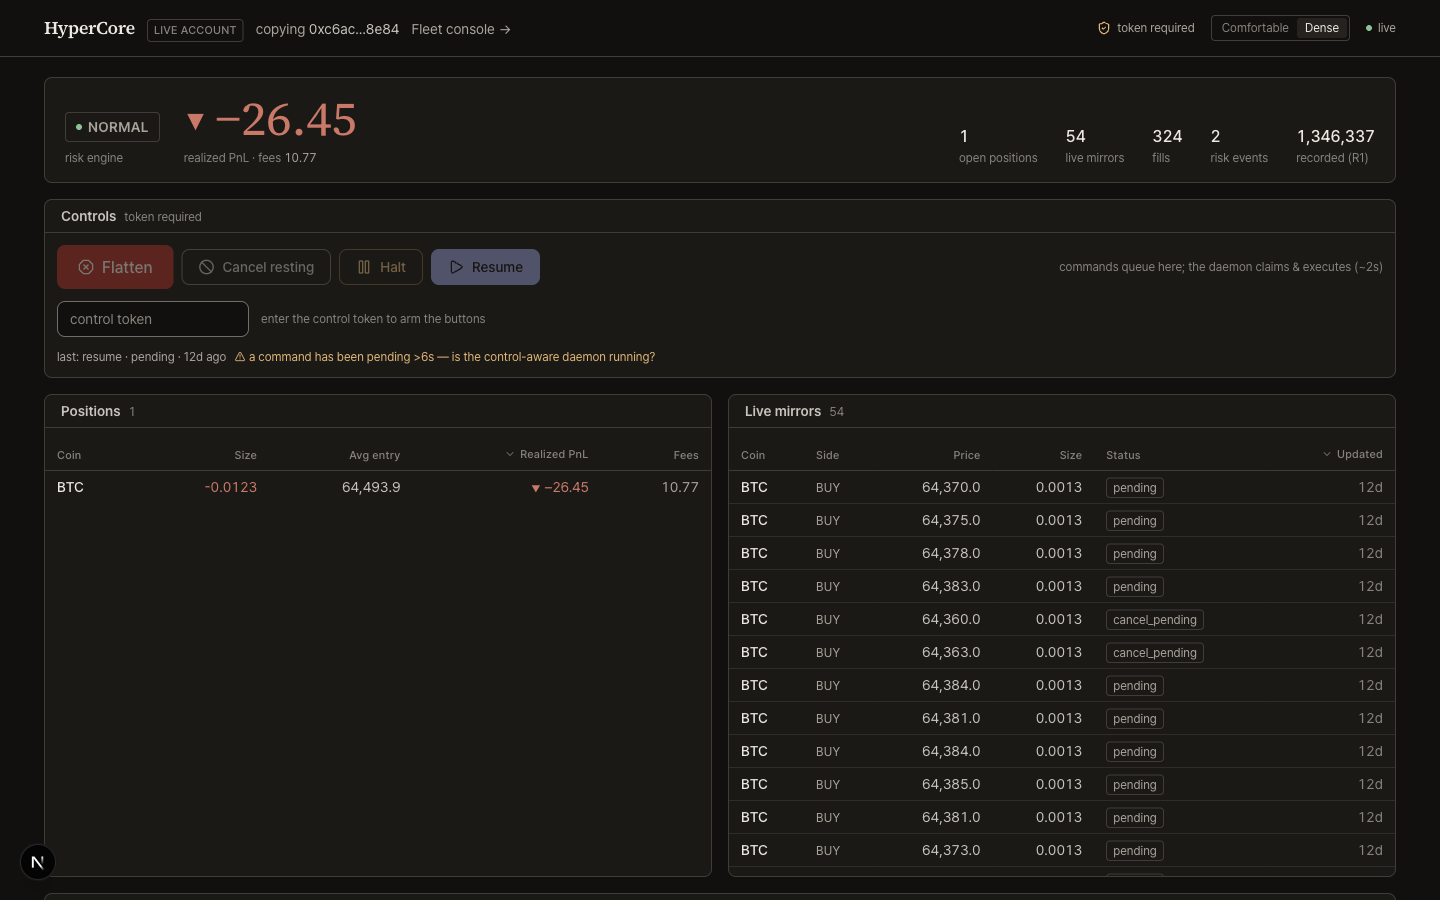Click the 64,375.0 mirror price
This screenshot has height=900, width=1440.
951,520
